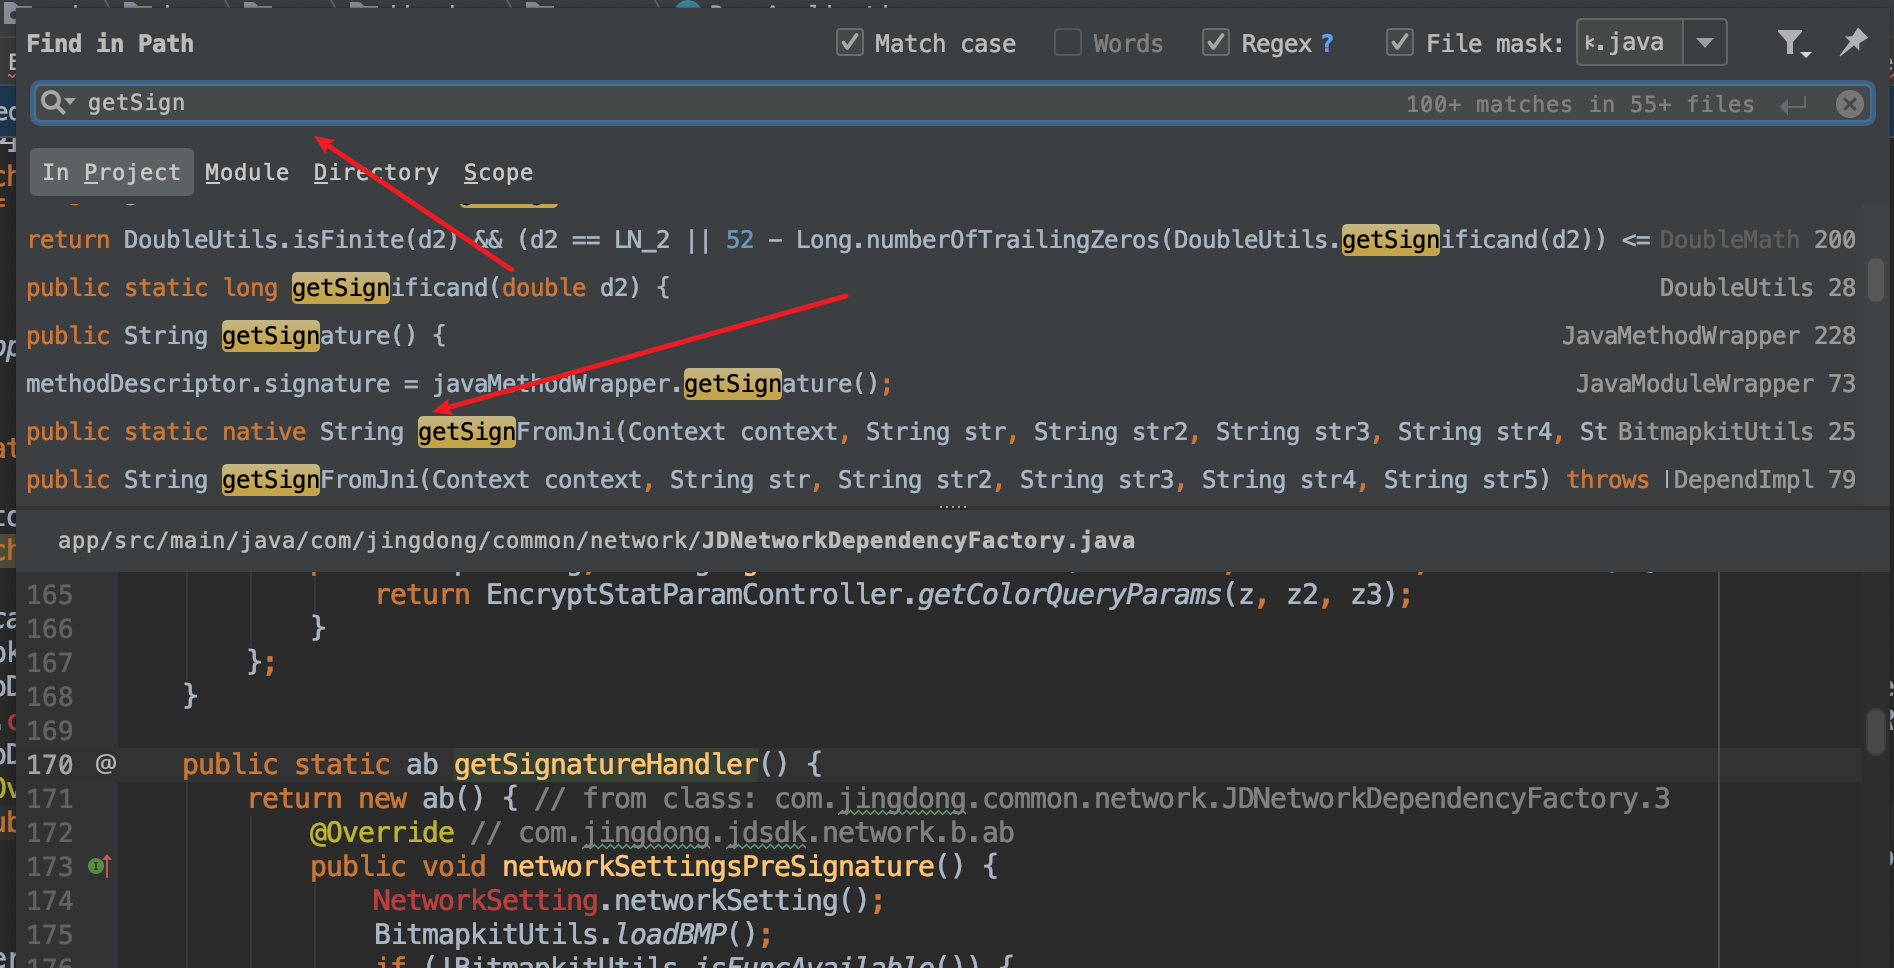1894x968 pixels.
Task: Click NetworkSetting.networkSetting() on line 174
Action: coord(620,901)
